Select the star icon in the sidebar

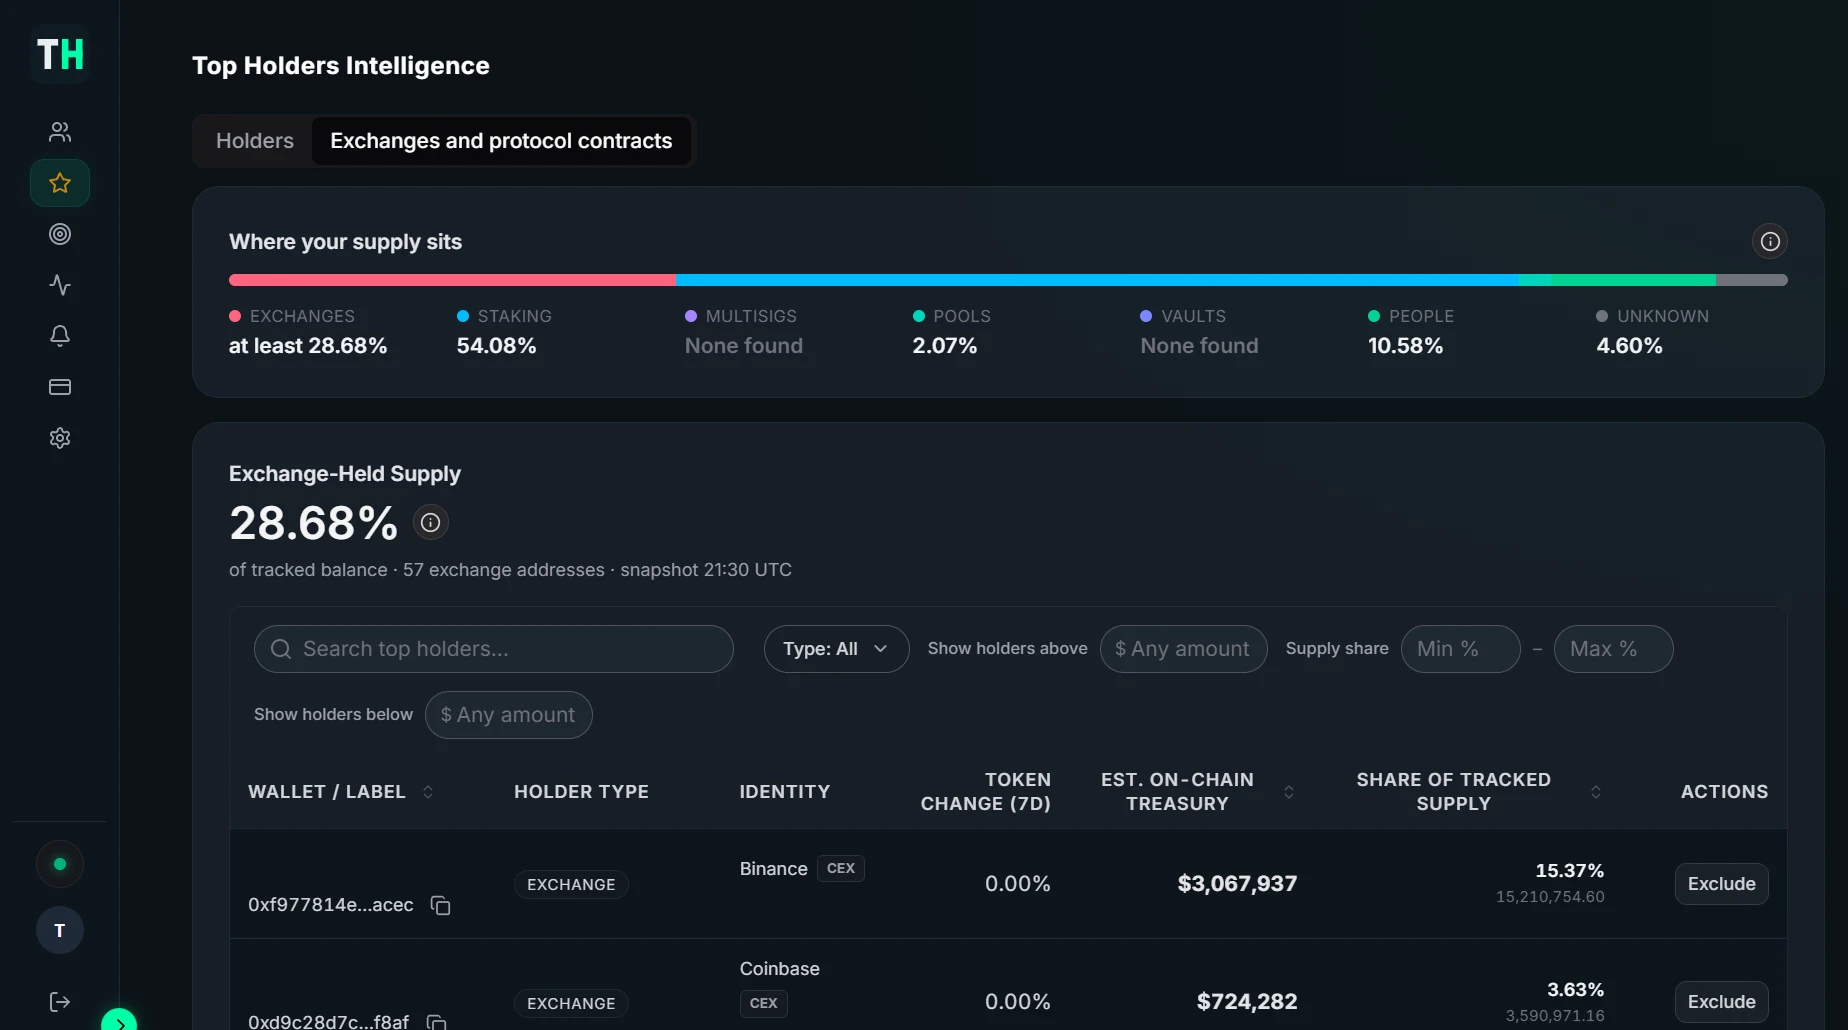point(60,183)
